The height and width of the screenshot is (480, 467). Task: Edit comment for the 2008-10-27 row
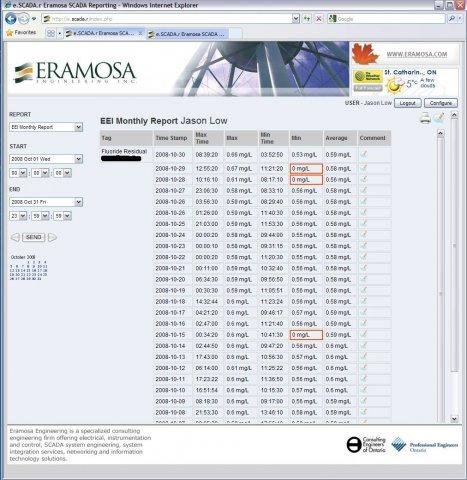click(x=364, y=190)
